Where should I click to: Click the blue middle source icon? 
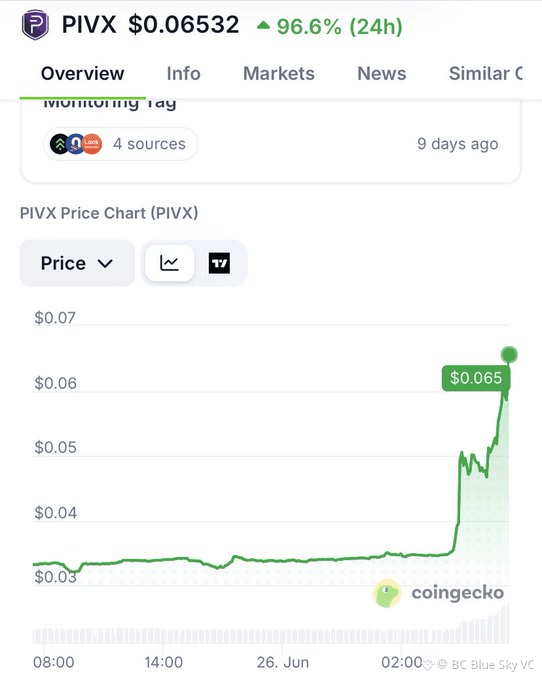[x=76, y=144]
